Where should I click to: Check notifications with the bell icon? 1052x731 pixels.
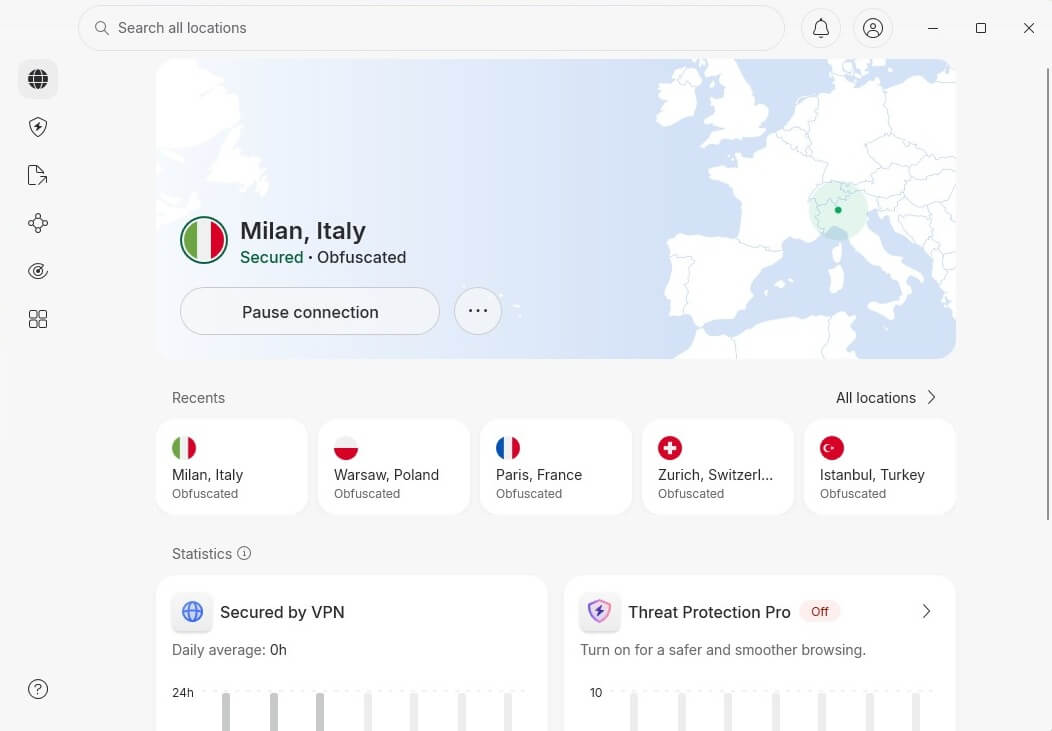[x=820, y=28]
